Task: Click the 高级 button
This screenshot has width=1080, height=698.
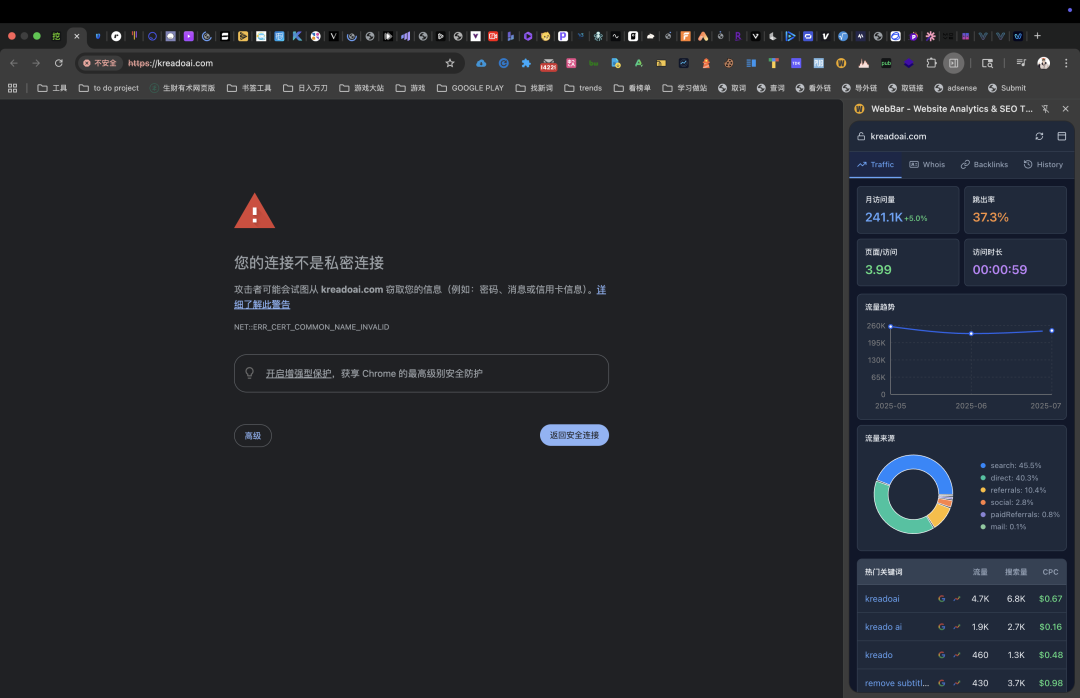Action: pyautogui.click(x=253, y=435)
